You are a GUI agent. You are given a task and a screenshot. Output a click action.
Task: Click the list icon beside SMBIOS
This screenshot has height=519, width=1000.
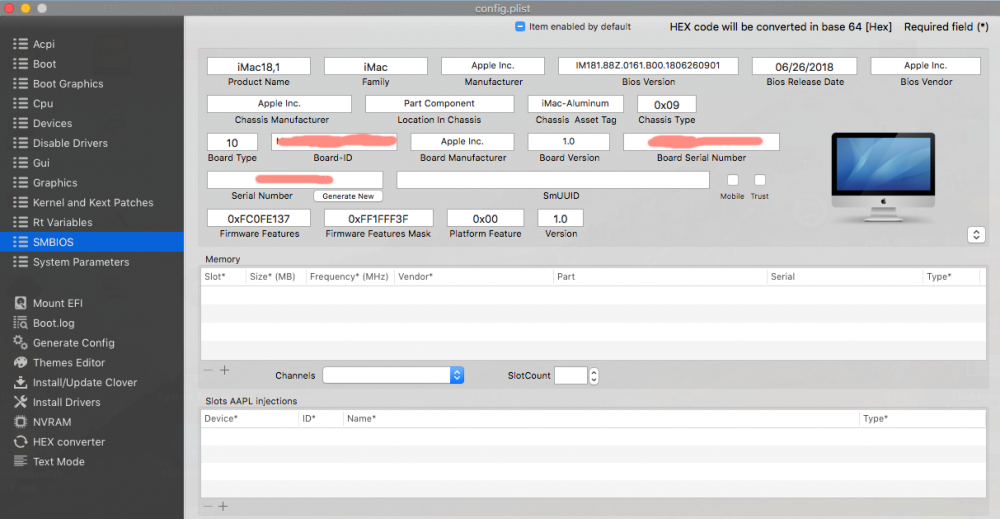point(20,242)
